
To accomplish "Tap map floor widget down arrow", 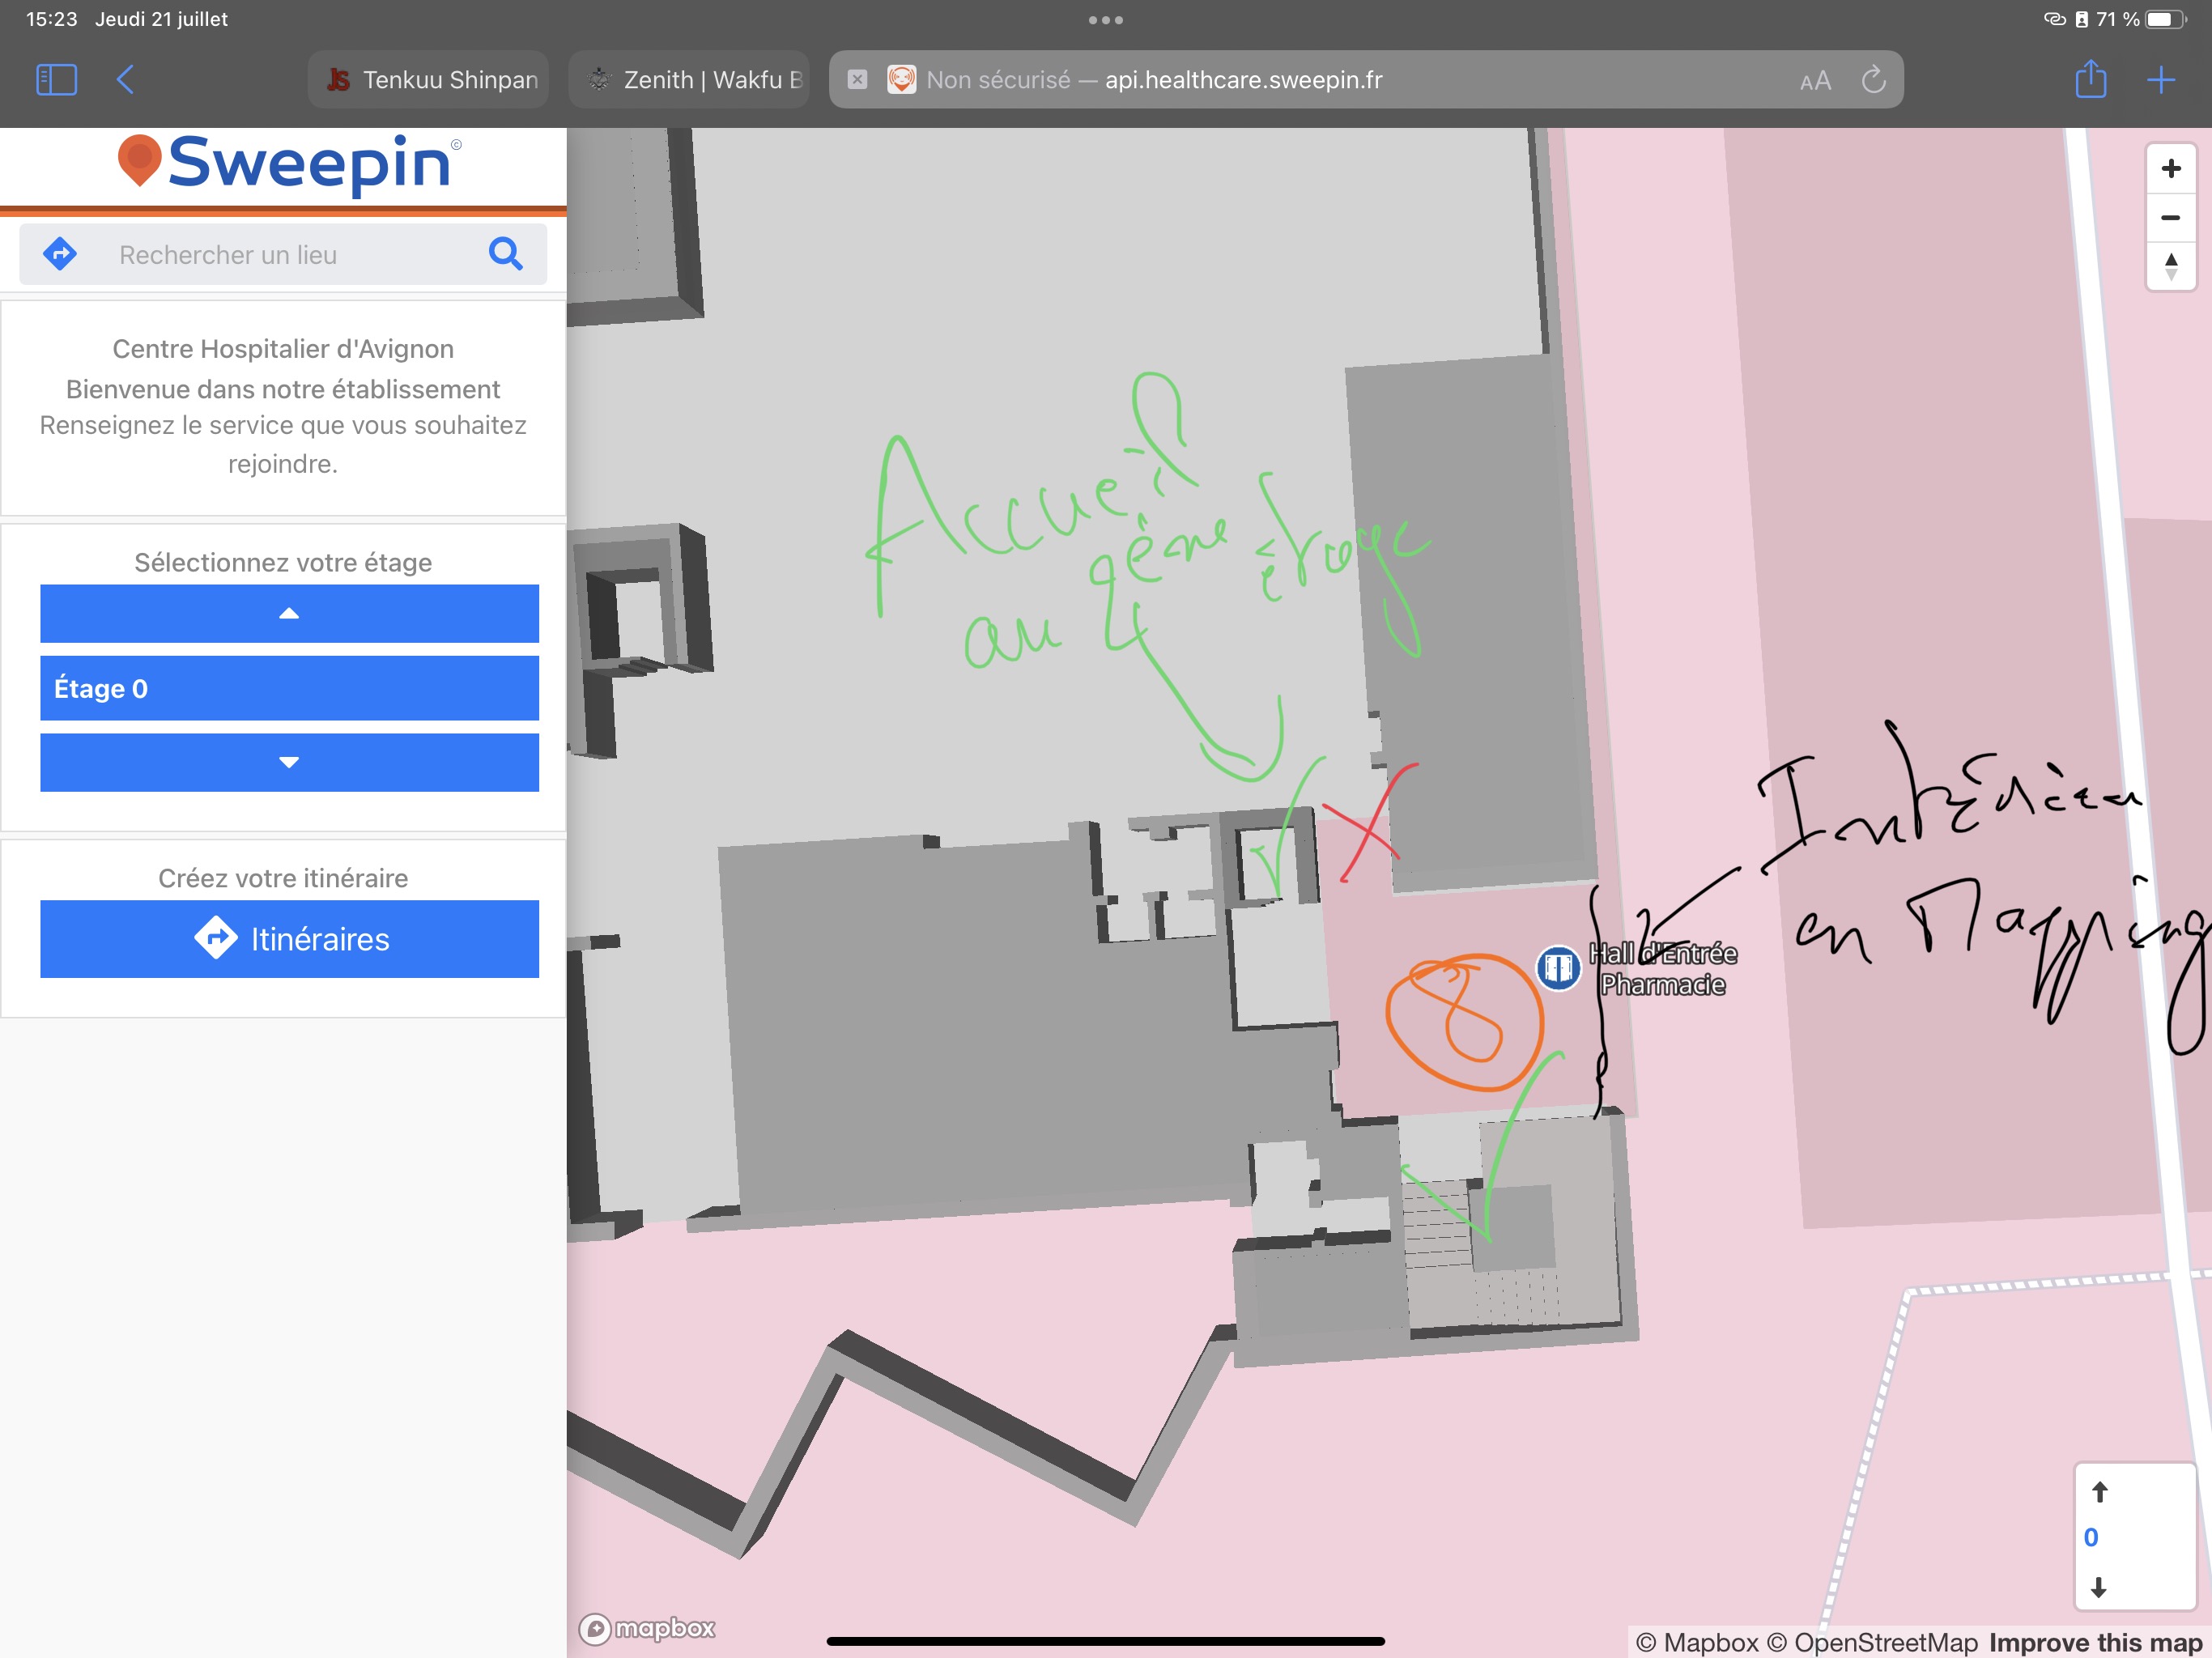I will tap(2099, 1587).
